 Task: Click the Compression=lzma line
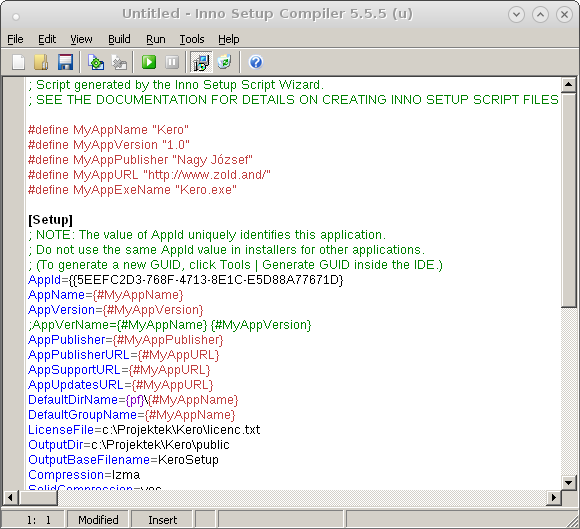(84, 475)
